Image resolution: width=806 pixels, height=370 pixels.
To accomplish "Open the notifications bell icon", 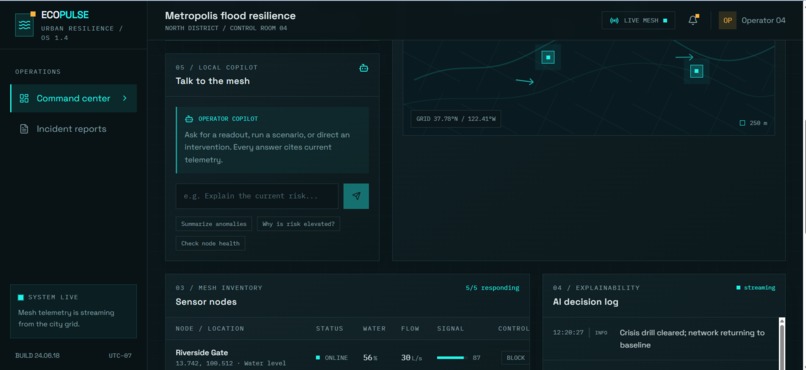I will (x=693, y=21).
